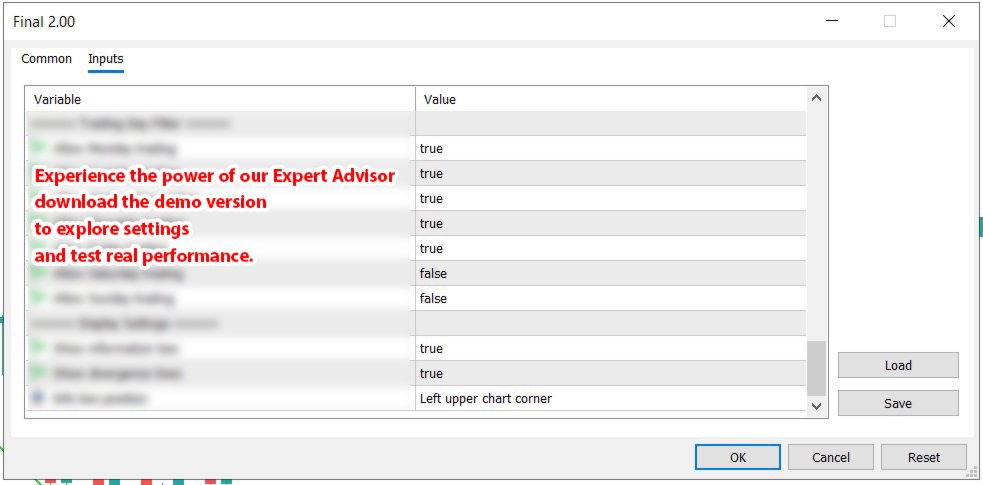Click the scrollbar down arrow in inputs list

[x=816, y=405]
